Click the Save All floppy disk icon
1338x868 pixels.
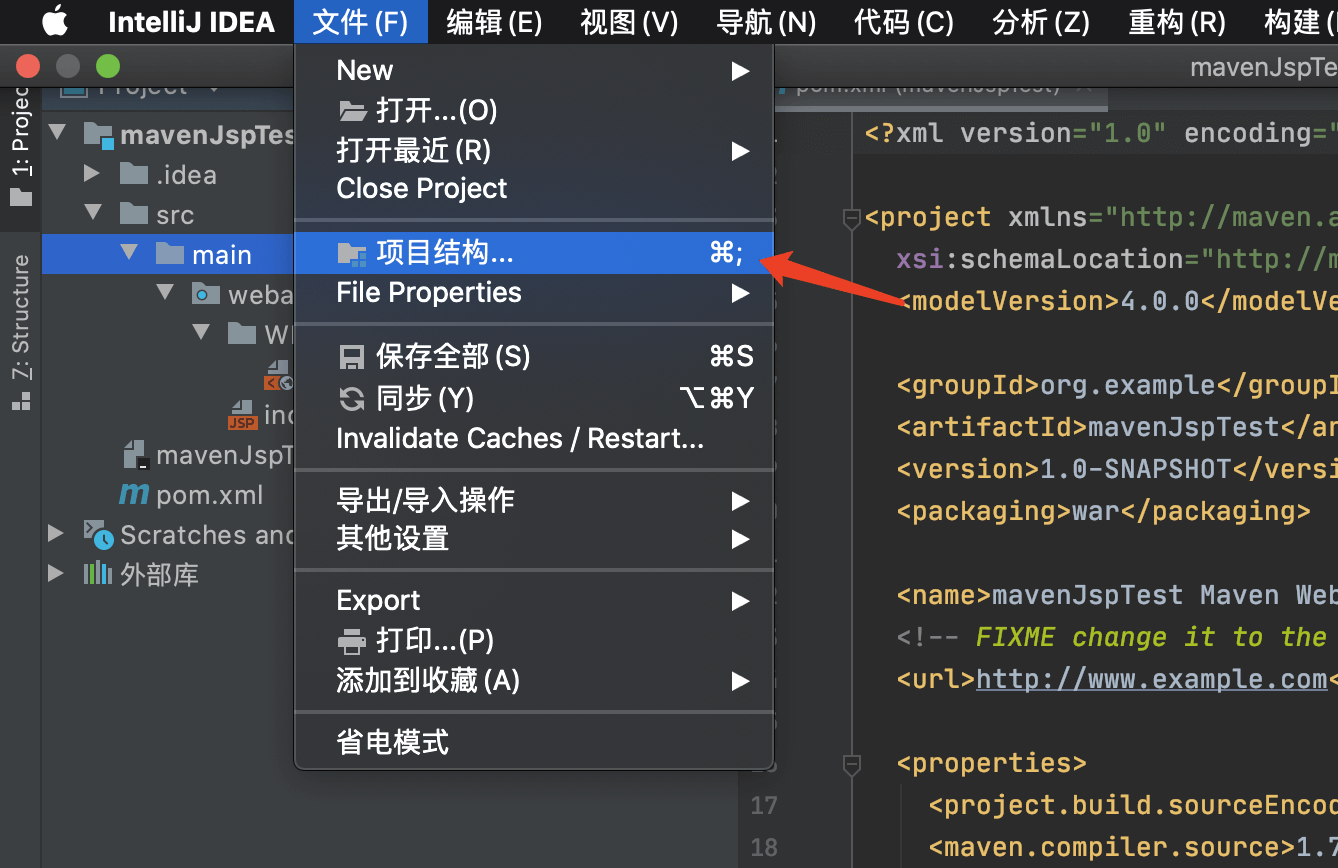(352, 357)
